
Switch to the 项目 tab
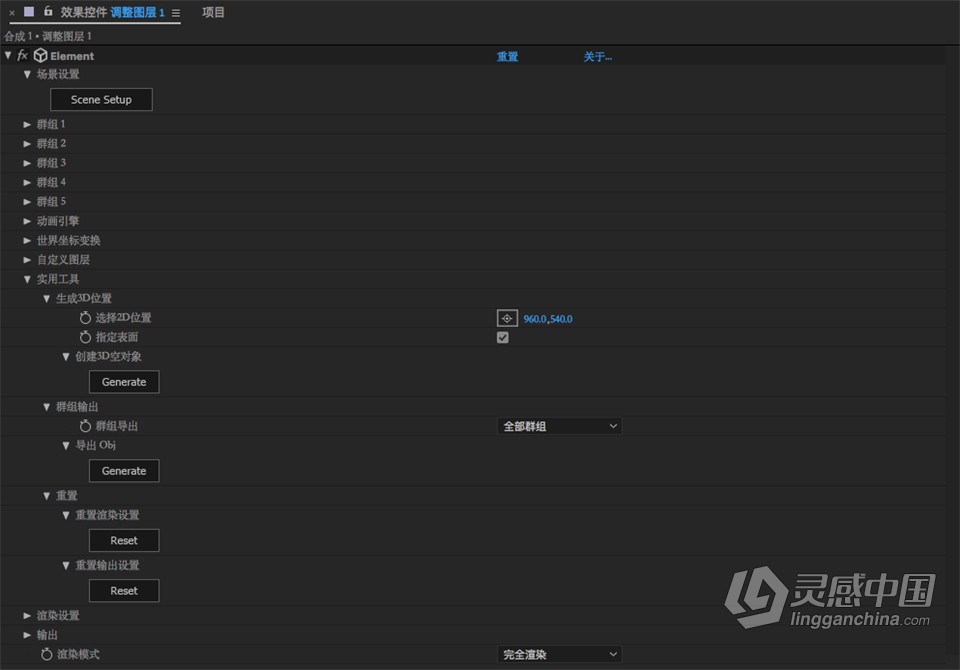(213, 12)
